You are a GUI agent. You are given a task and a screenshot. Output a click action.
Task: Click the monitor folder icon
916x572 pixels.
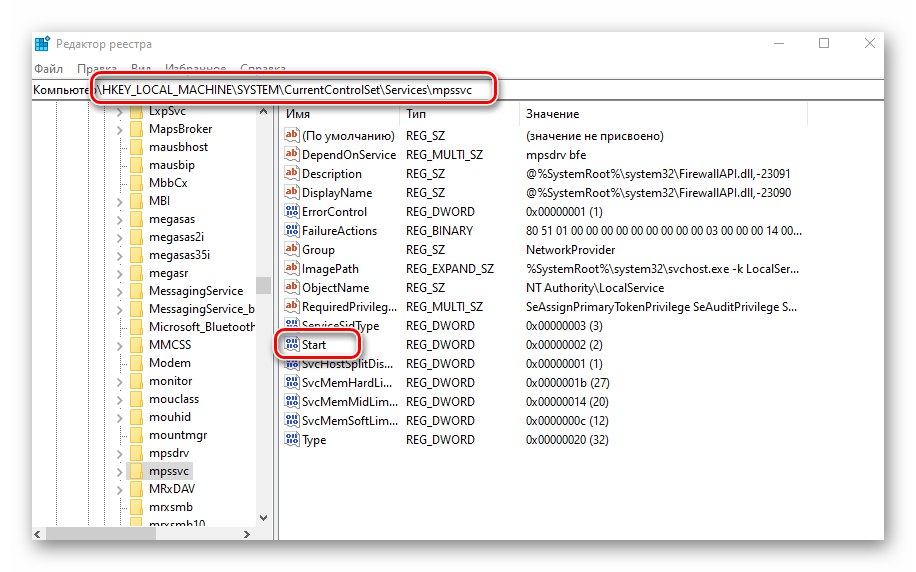click(x=136, y=381)
